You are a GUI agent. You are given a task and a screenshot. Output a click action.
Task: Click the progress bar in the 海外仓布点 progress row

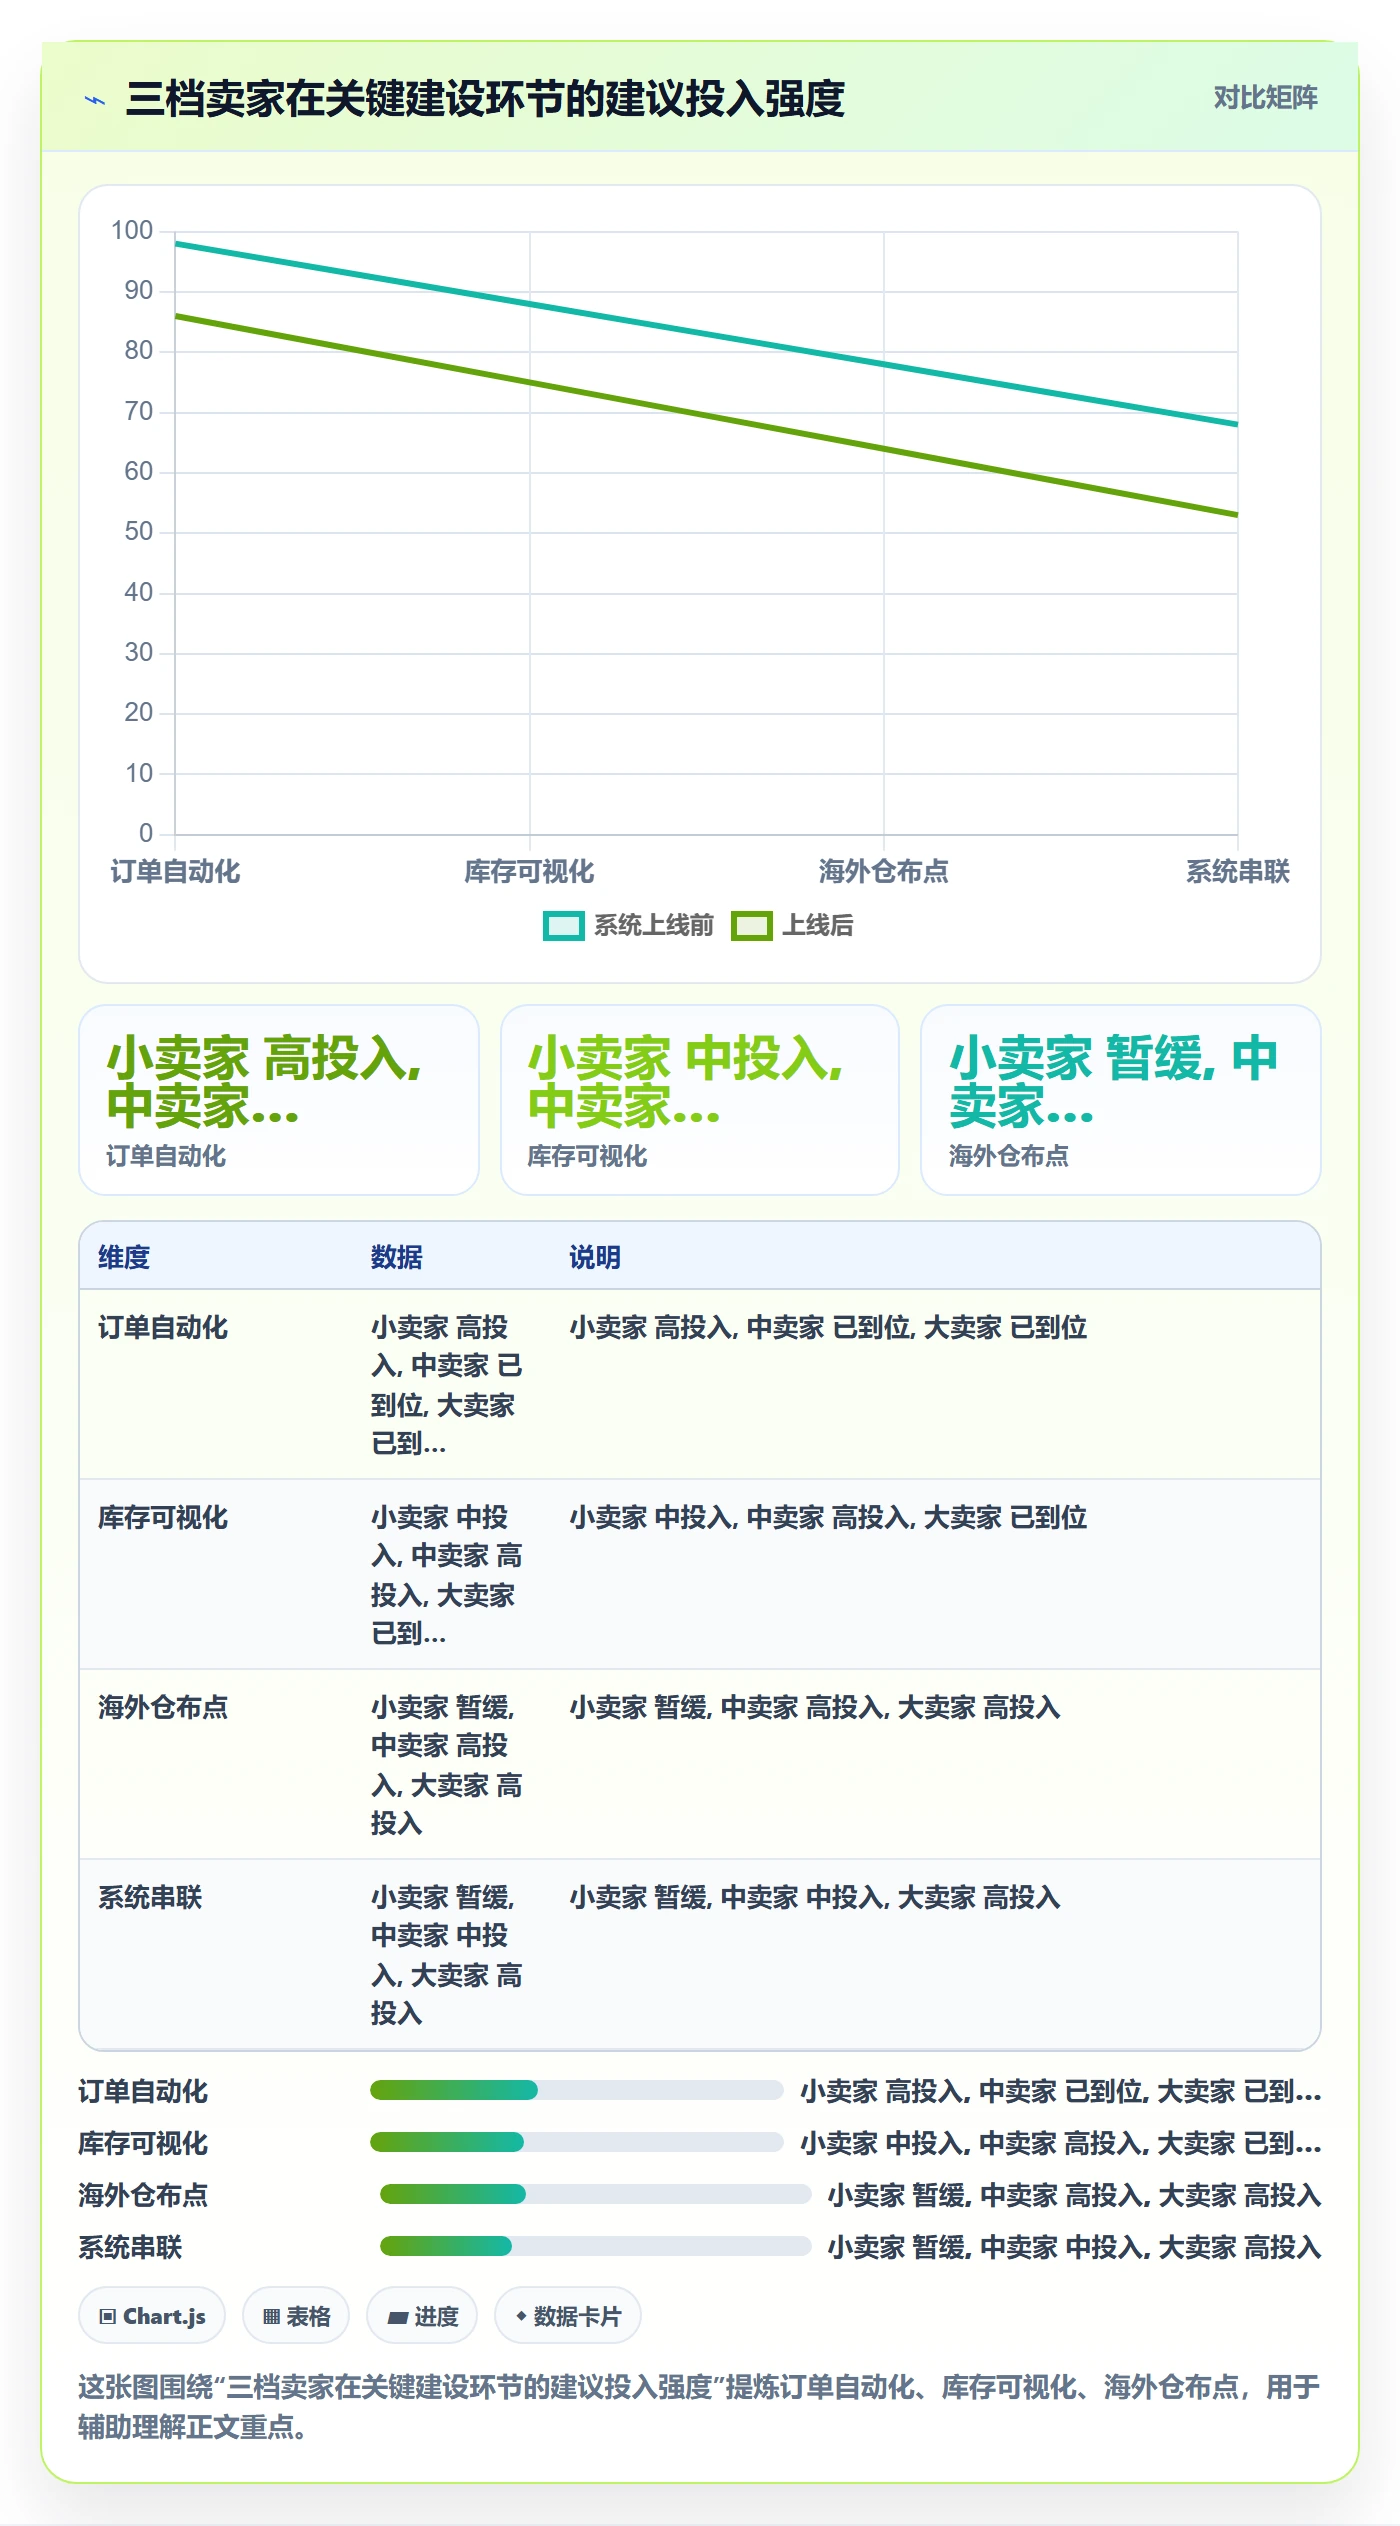click(x=596, y=2194)
